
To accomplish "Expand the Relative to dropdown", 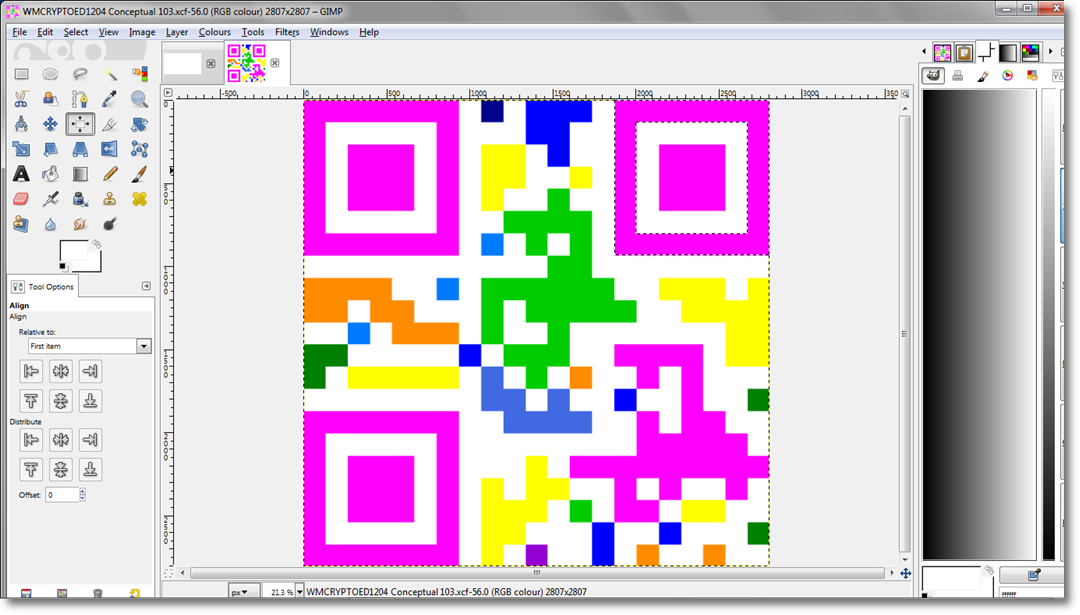I will pyautogui.click(x=143, y=346).
